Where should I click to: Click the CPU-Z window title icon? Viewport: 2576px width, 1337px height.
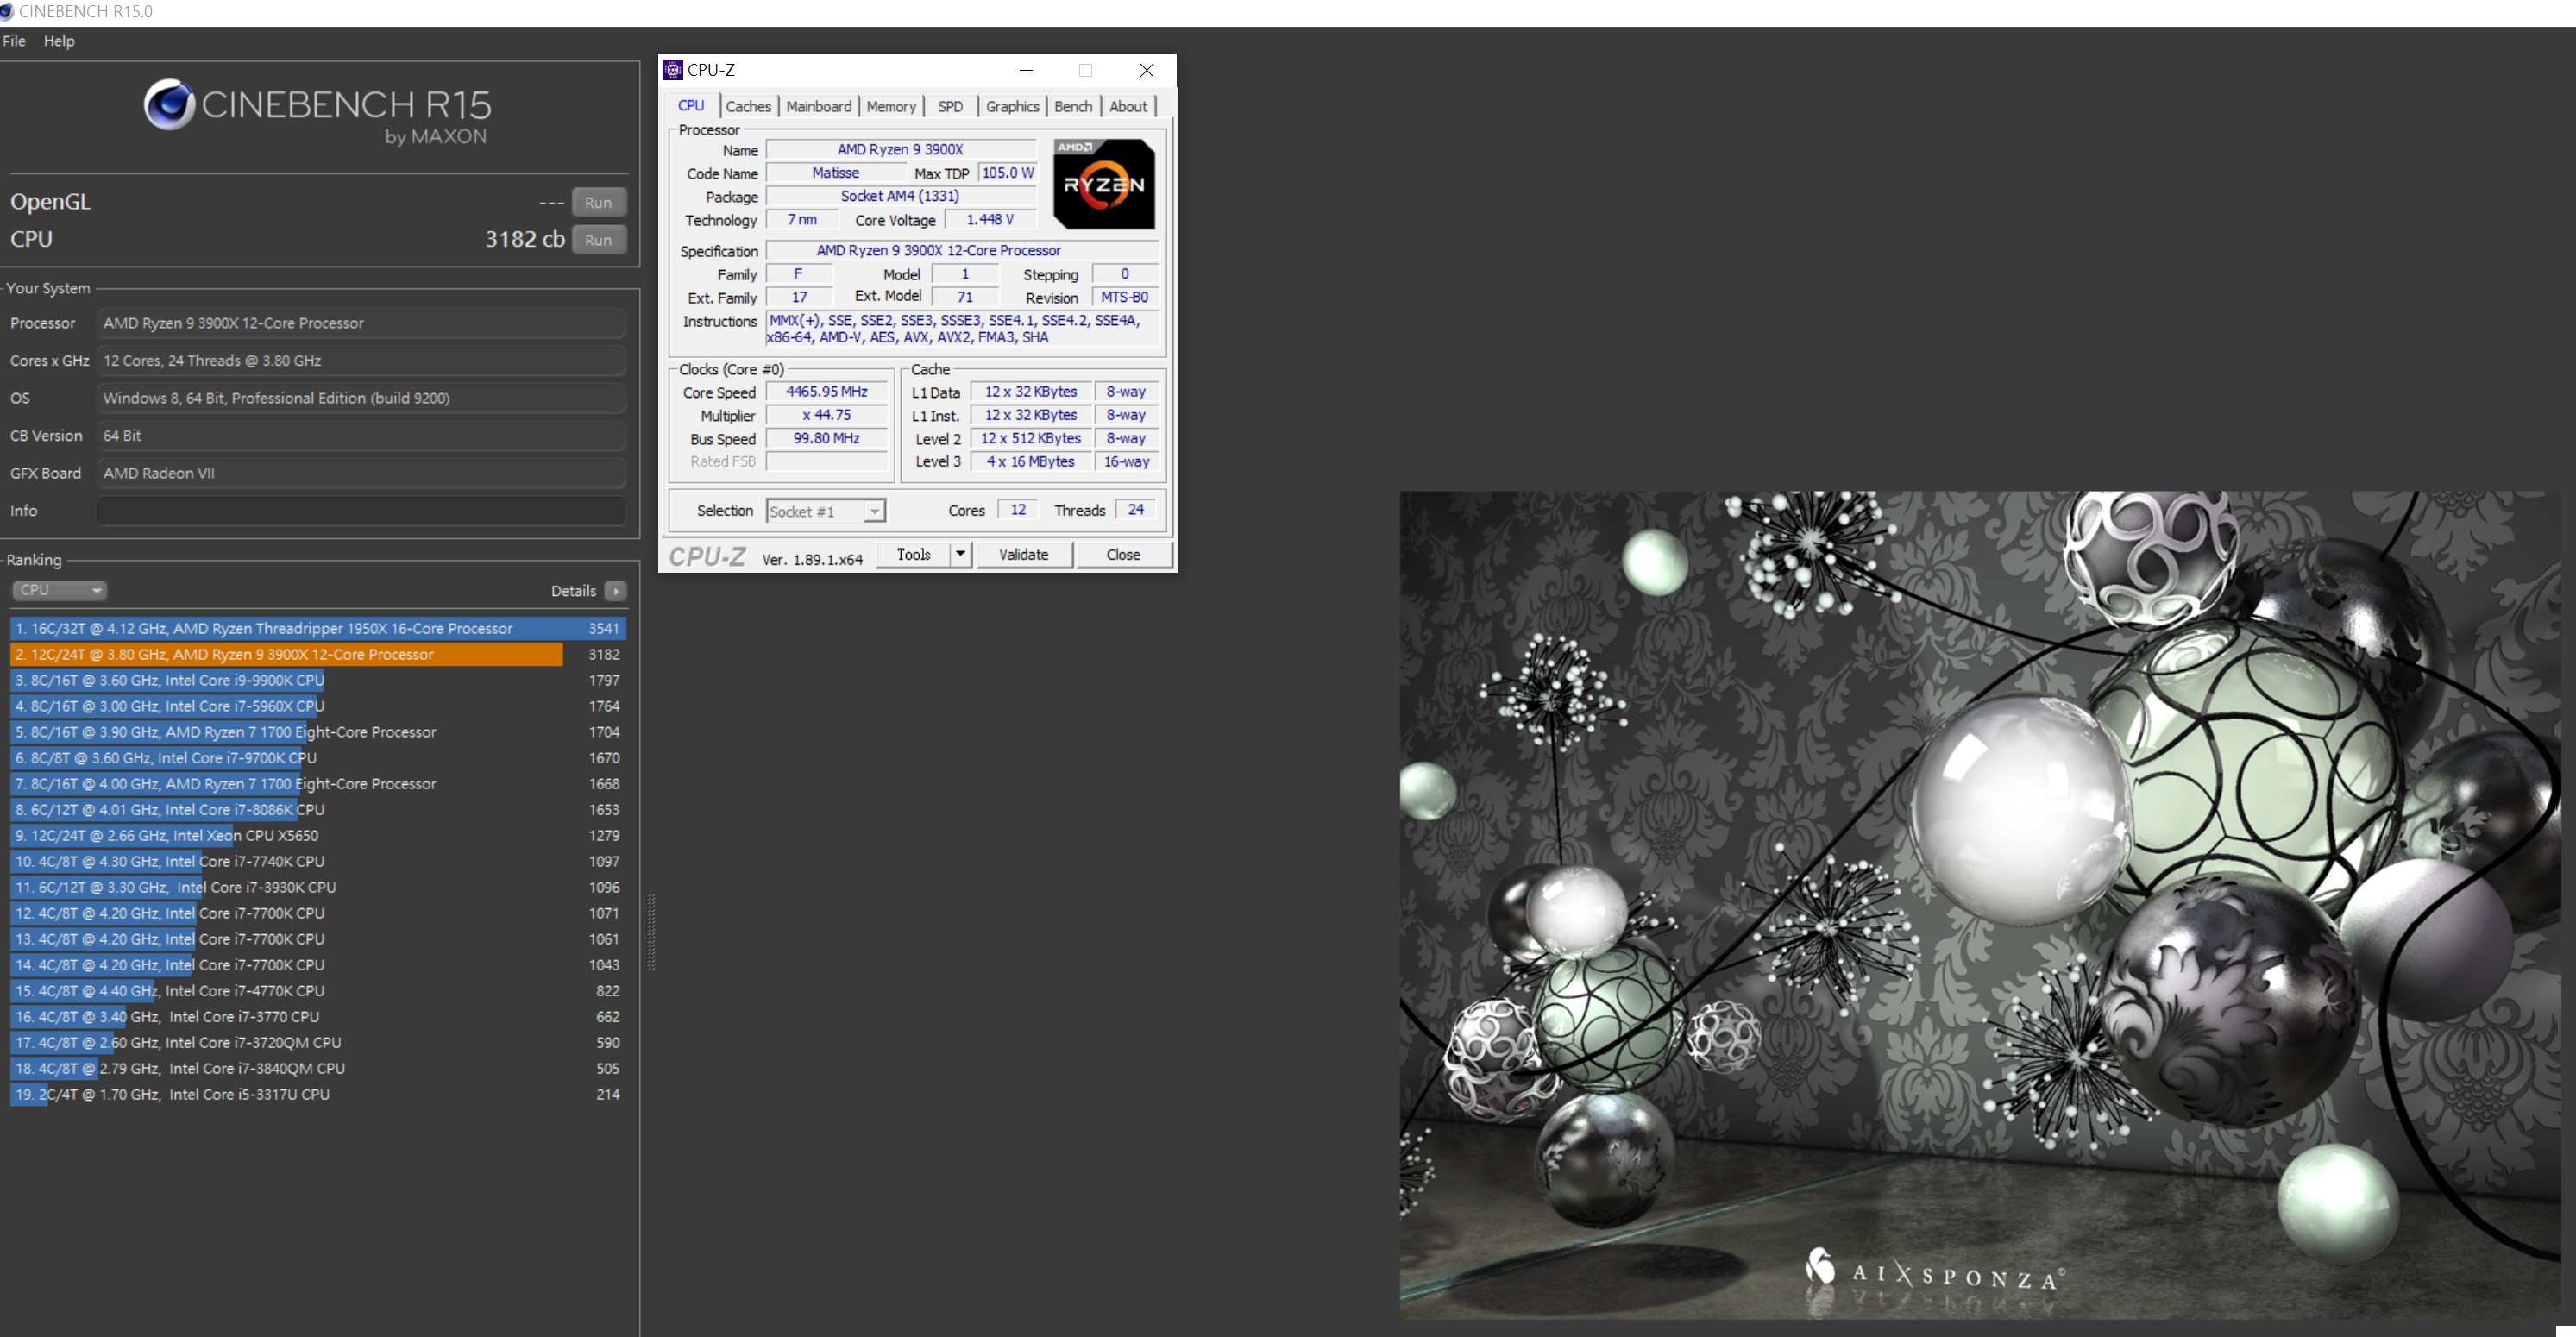click(x=673, y=70)
